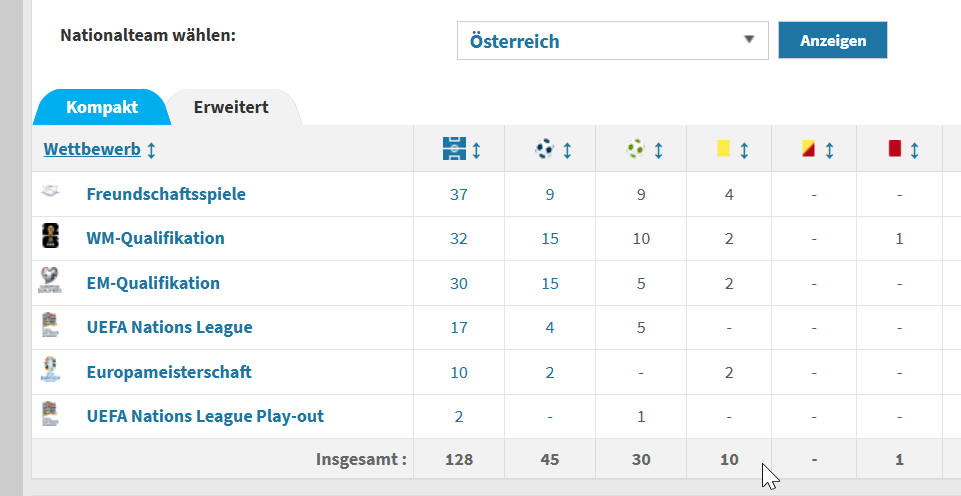Open the Österreich national team dropdown
Image resolution: width=961 pixels, height=496 pixels.
(x=612, y=41)
